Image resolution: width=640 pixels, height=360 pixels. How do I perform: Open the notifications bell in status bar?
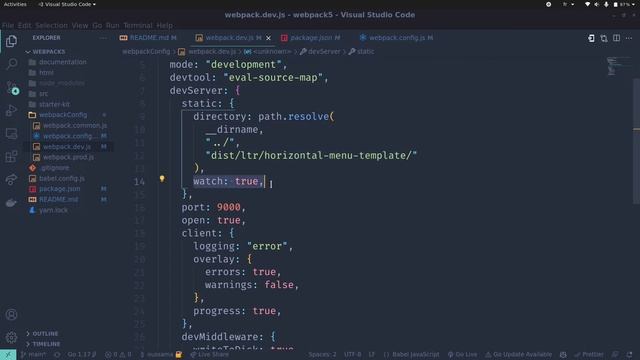(x=629, y=355)
